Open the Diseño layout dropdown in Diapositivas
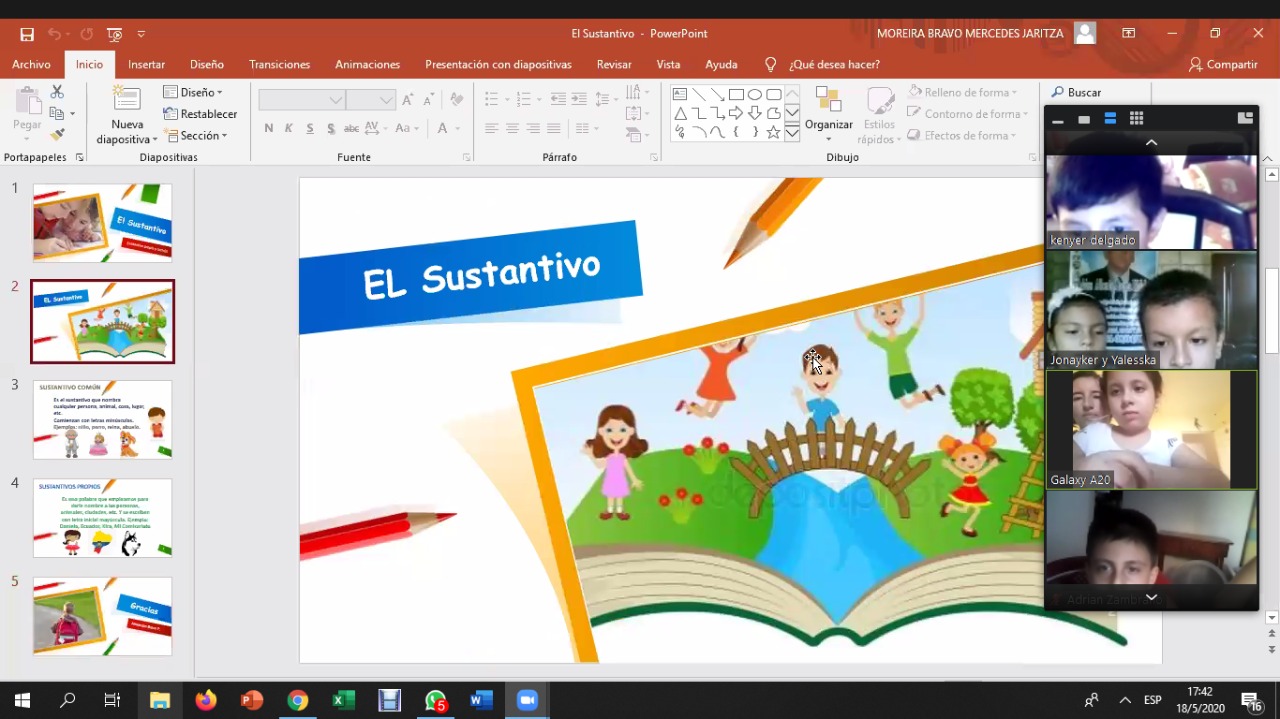Screen dimensions: 1280x719 point(193,92)
